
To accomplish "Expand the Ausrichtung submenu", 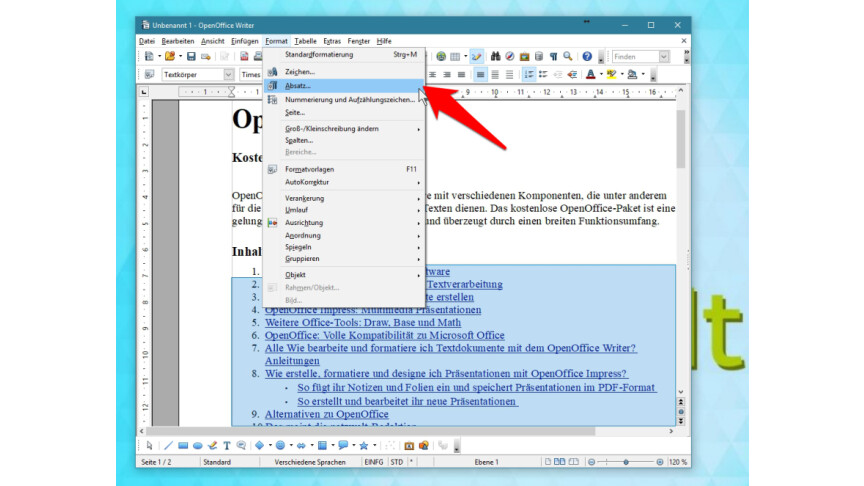I will click(344, 223).
